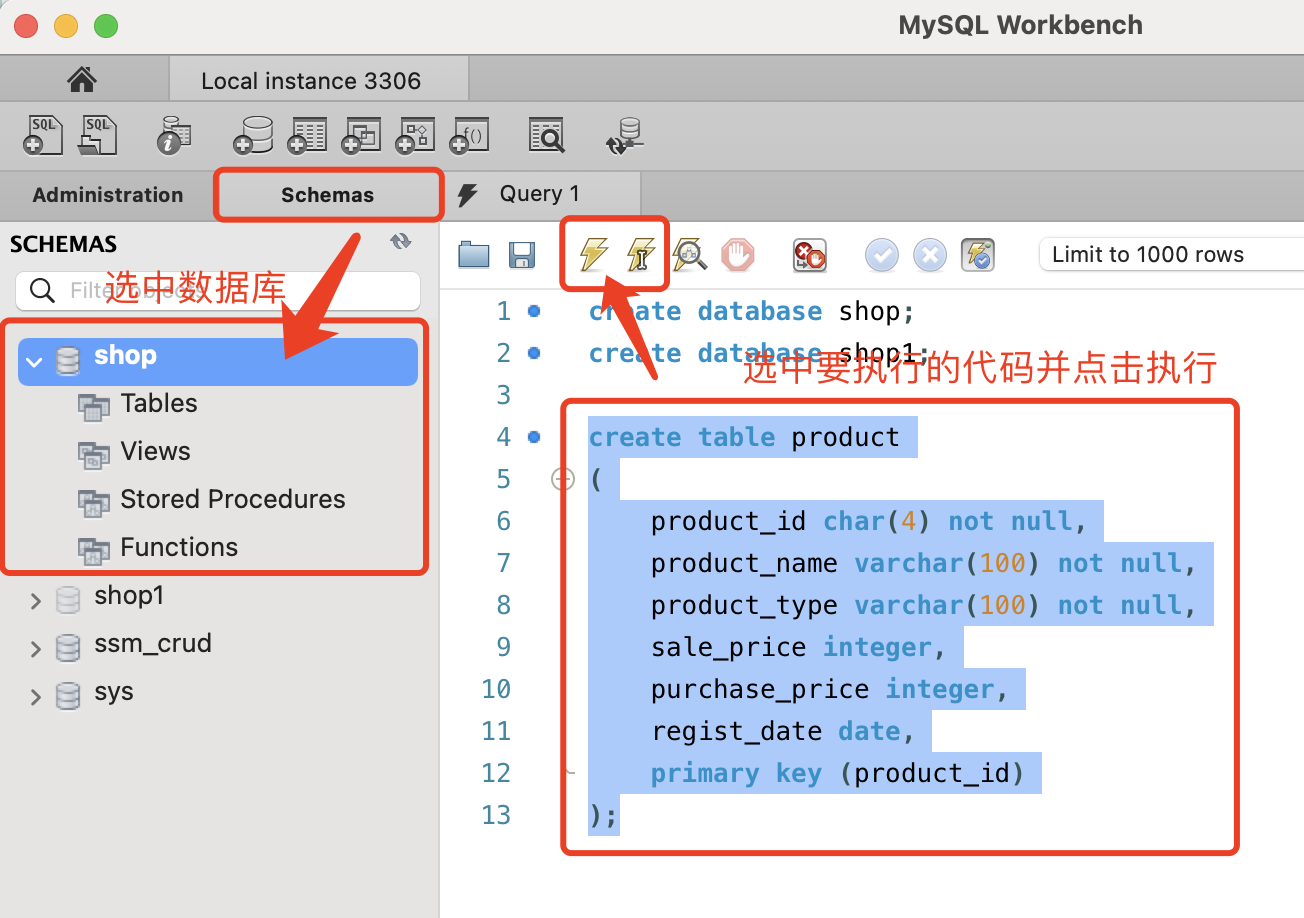Click the line 1 statement marker
Viewport: 1304px width, 918px height.
click(534, 312)
